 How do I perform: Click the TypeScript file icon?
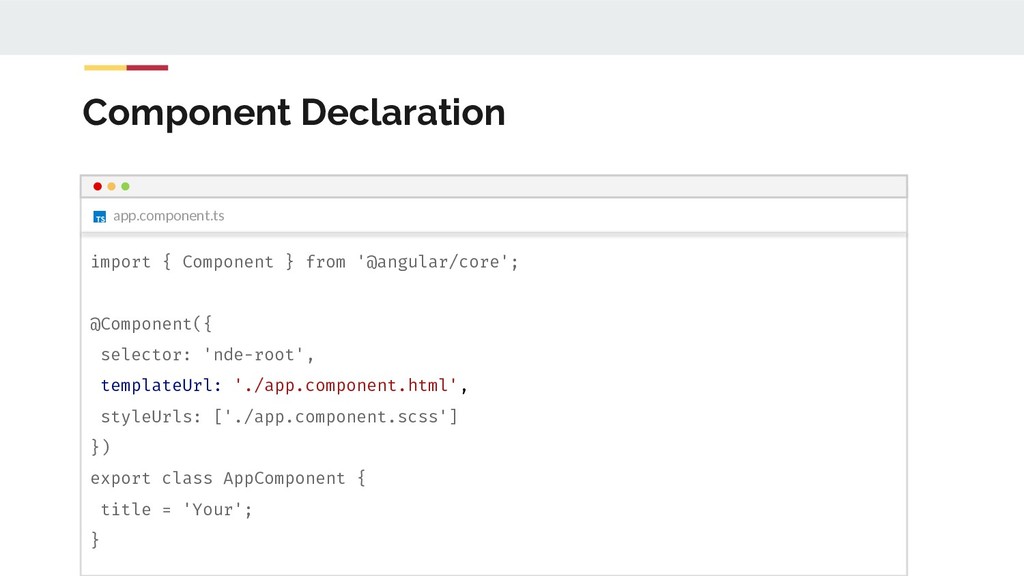click(x=99, y=216)
